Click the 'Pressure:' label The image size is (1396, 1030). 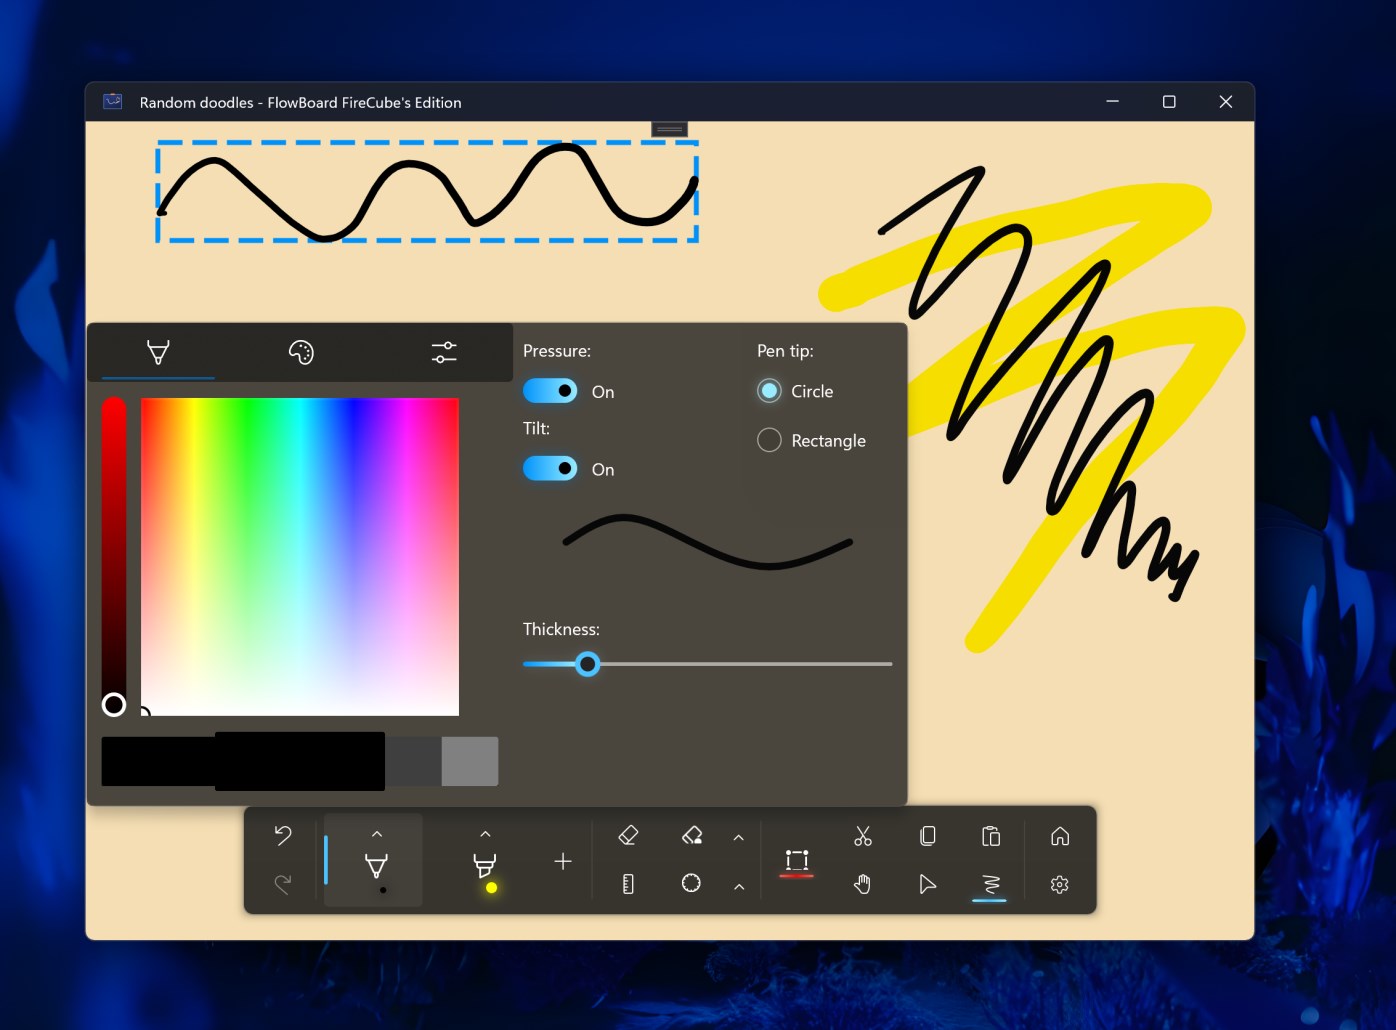[557, 351]
